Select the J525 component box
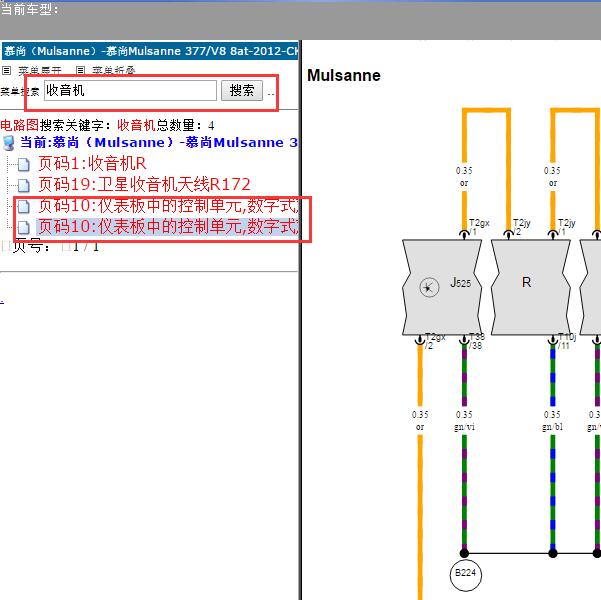This screenshot has height=600, width=601. [x=442, y=288]
